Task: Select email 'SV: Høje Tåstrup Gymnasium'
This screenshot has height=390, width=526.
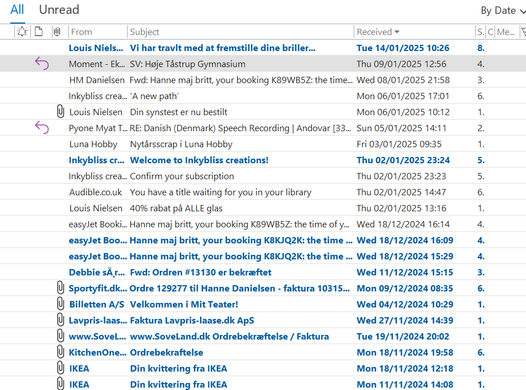Action: pyautogui.click(x=263, y=64)
